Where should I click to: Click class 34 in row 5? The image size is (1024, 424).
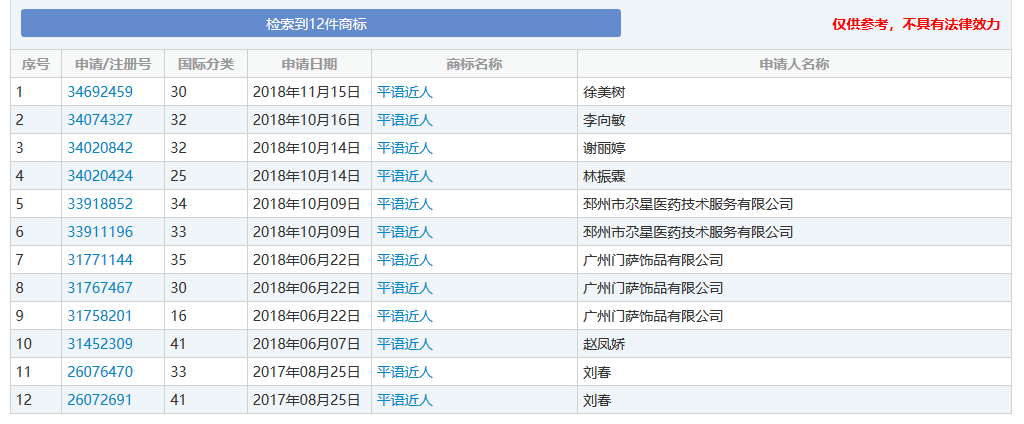tap(179, 204)
